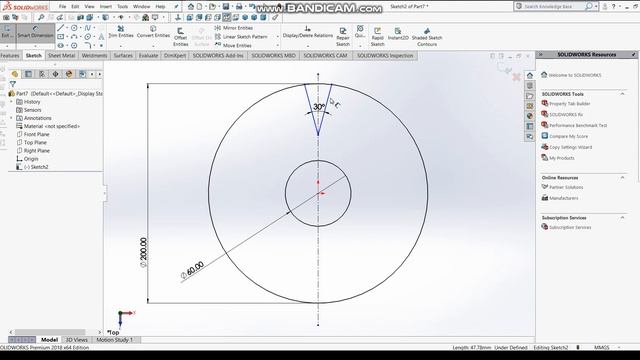The width and height of the screenshot is (640, 360).
Task: Select the Circle sketch tool
Action: point(74,28)
